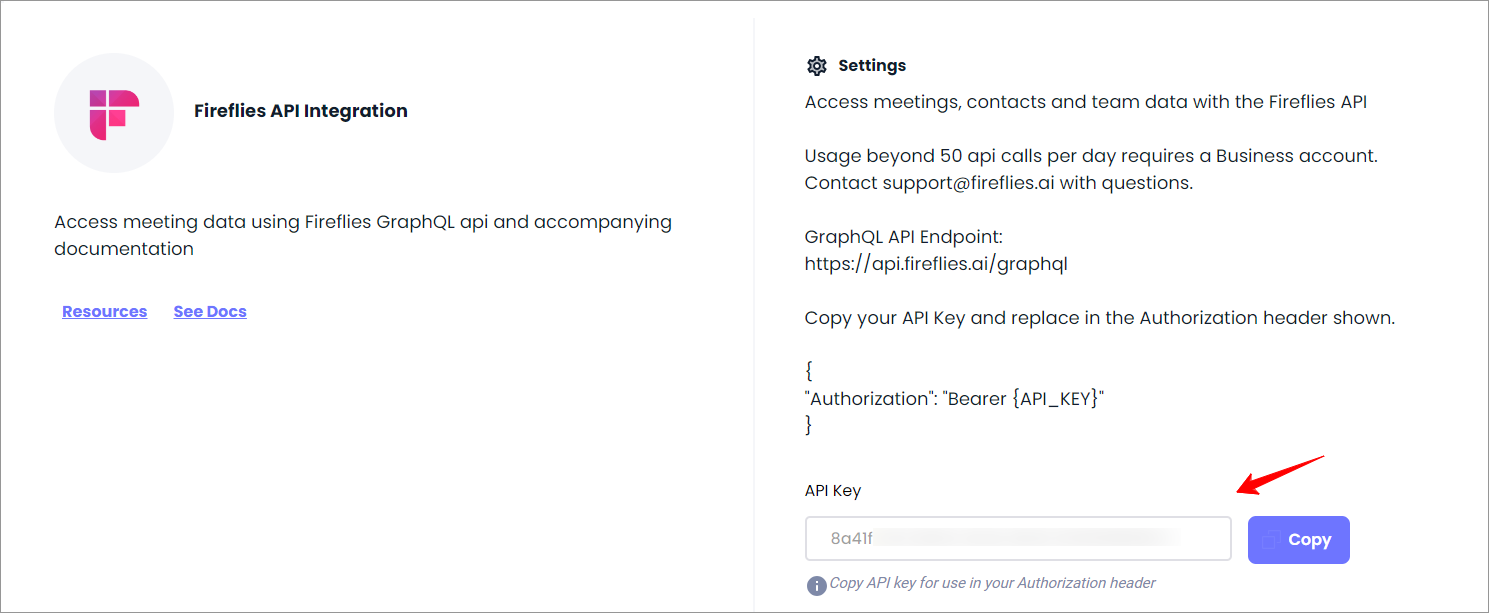The width and height of the screenshot is (1489, 613).
Task: Click the Settings heading text
Action: pos(872,66)
